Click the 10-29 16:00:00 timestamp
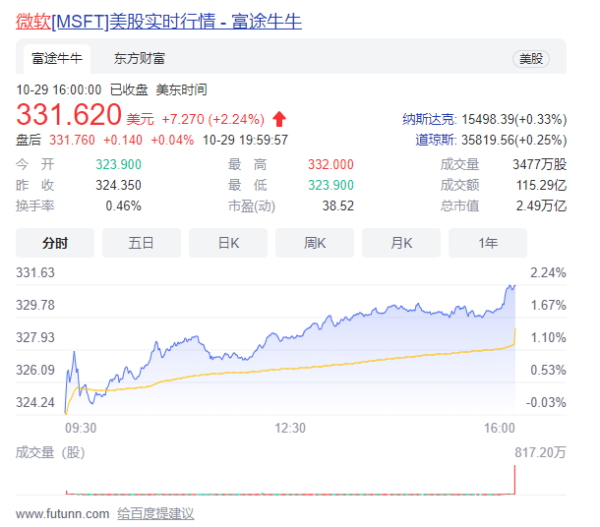600x527 pixels. (59, 90)
